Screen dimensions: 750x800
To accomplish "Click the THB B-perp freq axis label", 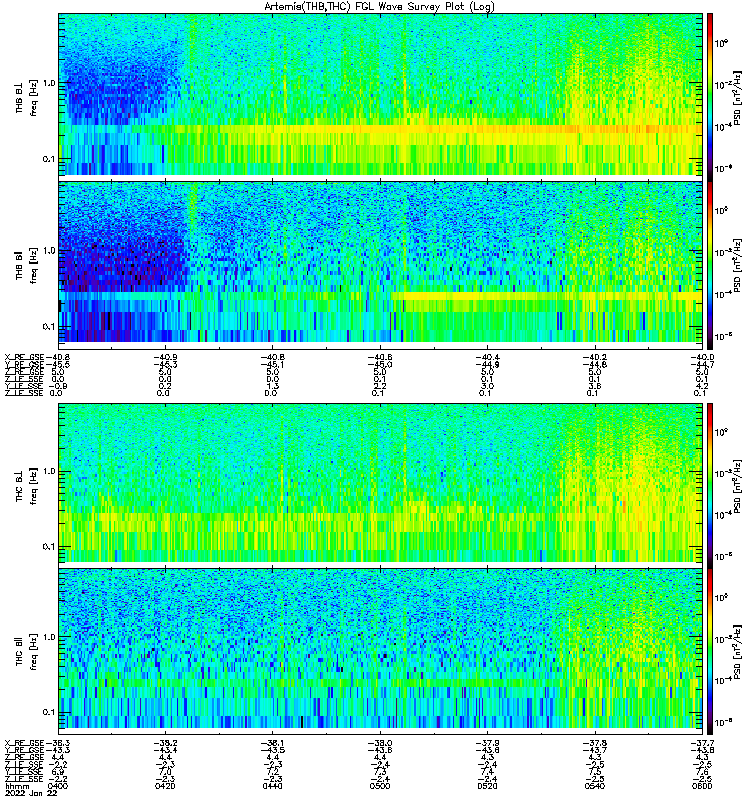I will [x=27, y=97].
